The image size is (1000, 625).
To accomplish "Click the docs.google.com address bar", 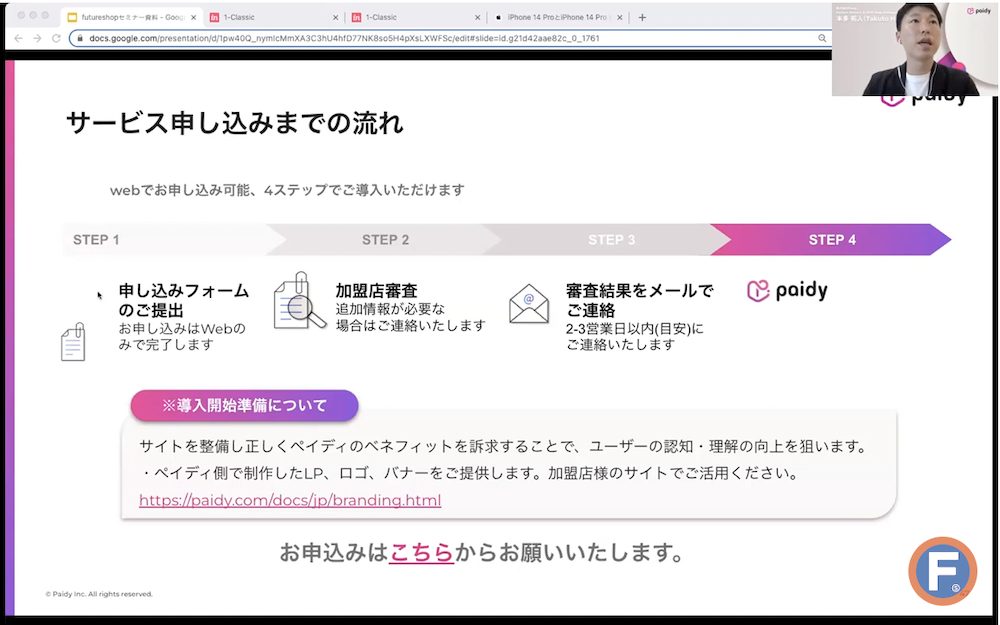I will 450,38.
